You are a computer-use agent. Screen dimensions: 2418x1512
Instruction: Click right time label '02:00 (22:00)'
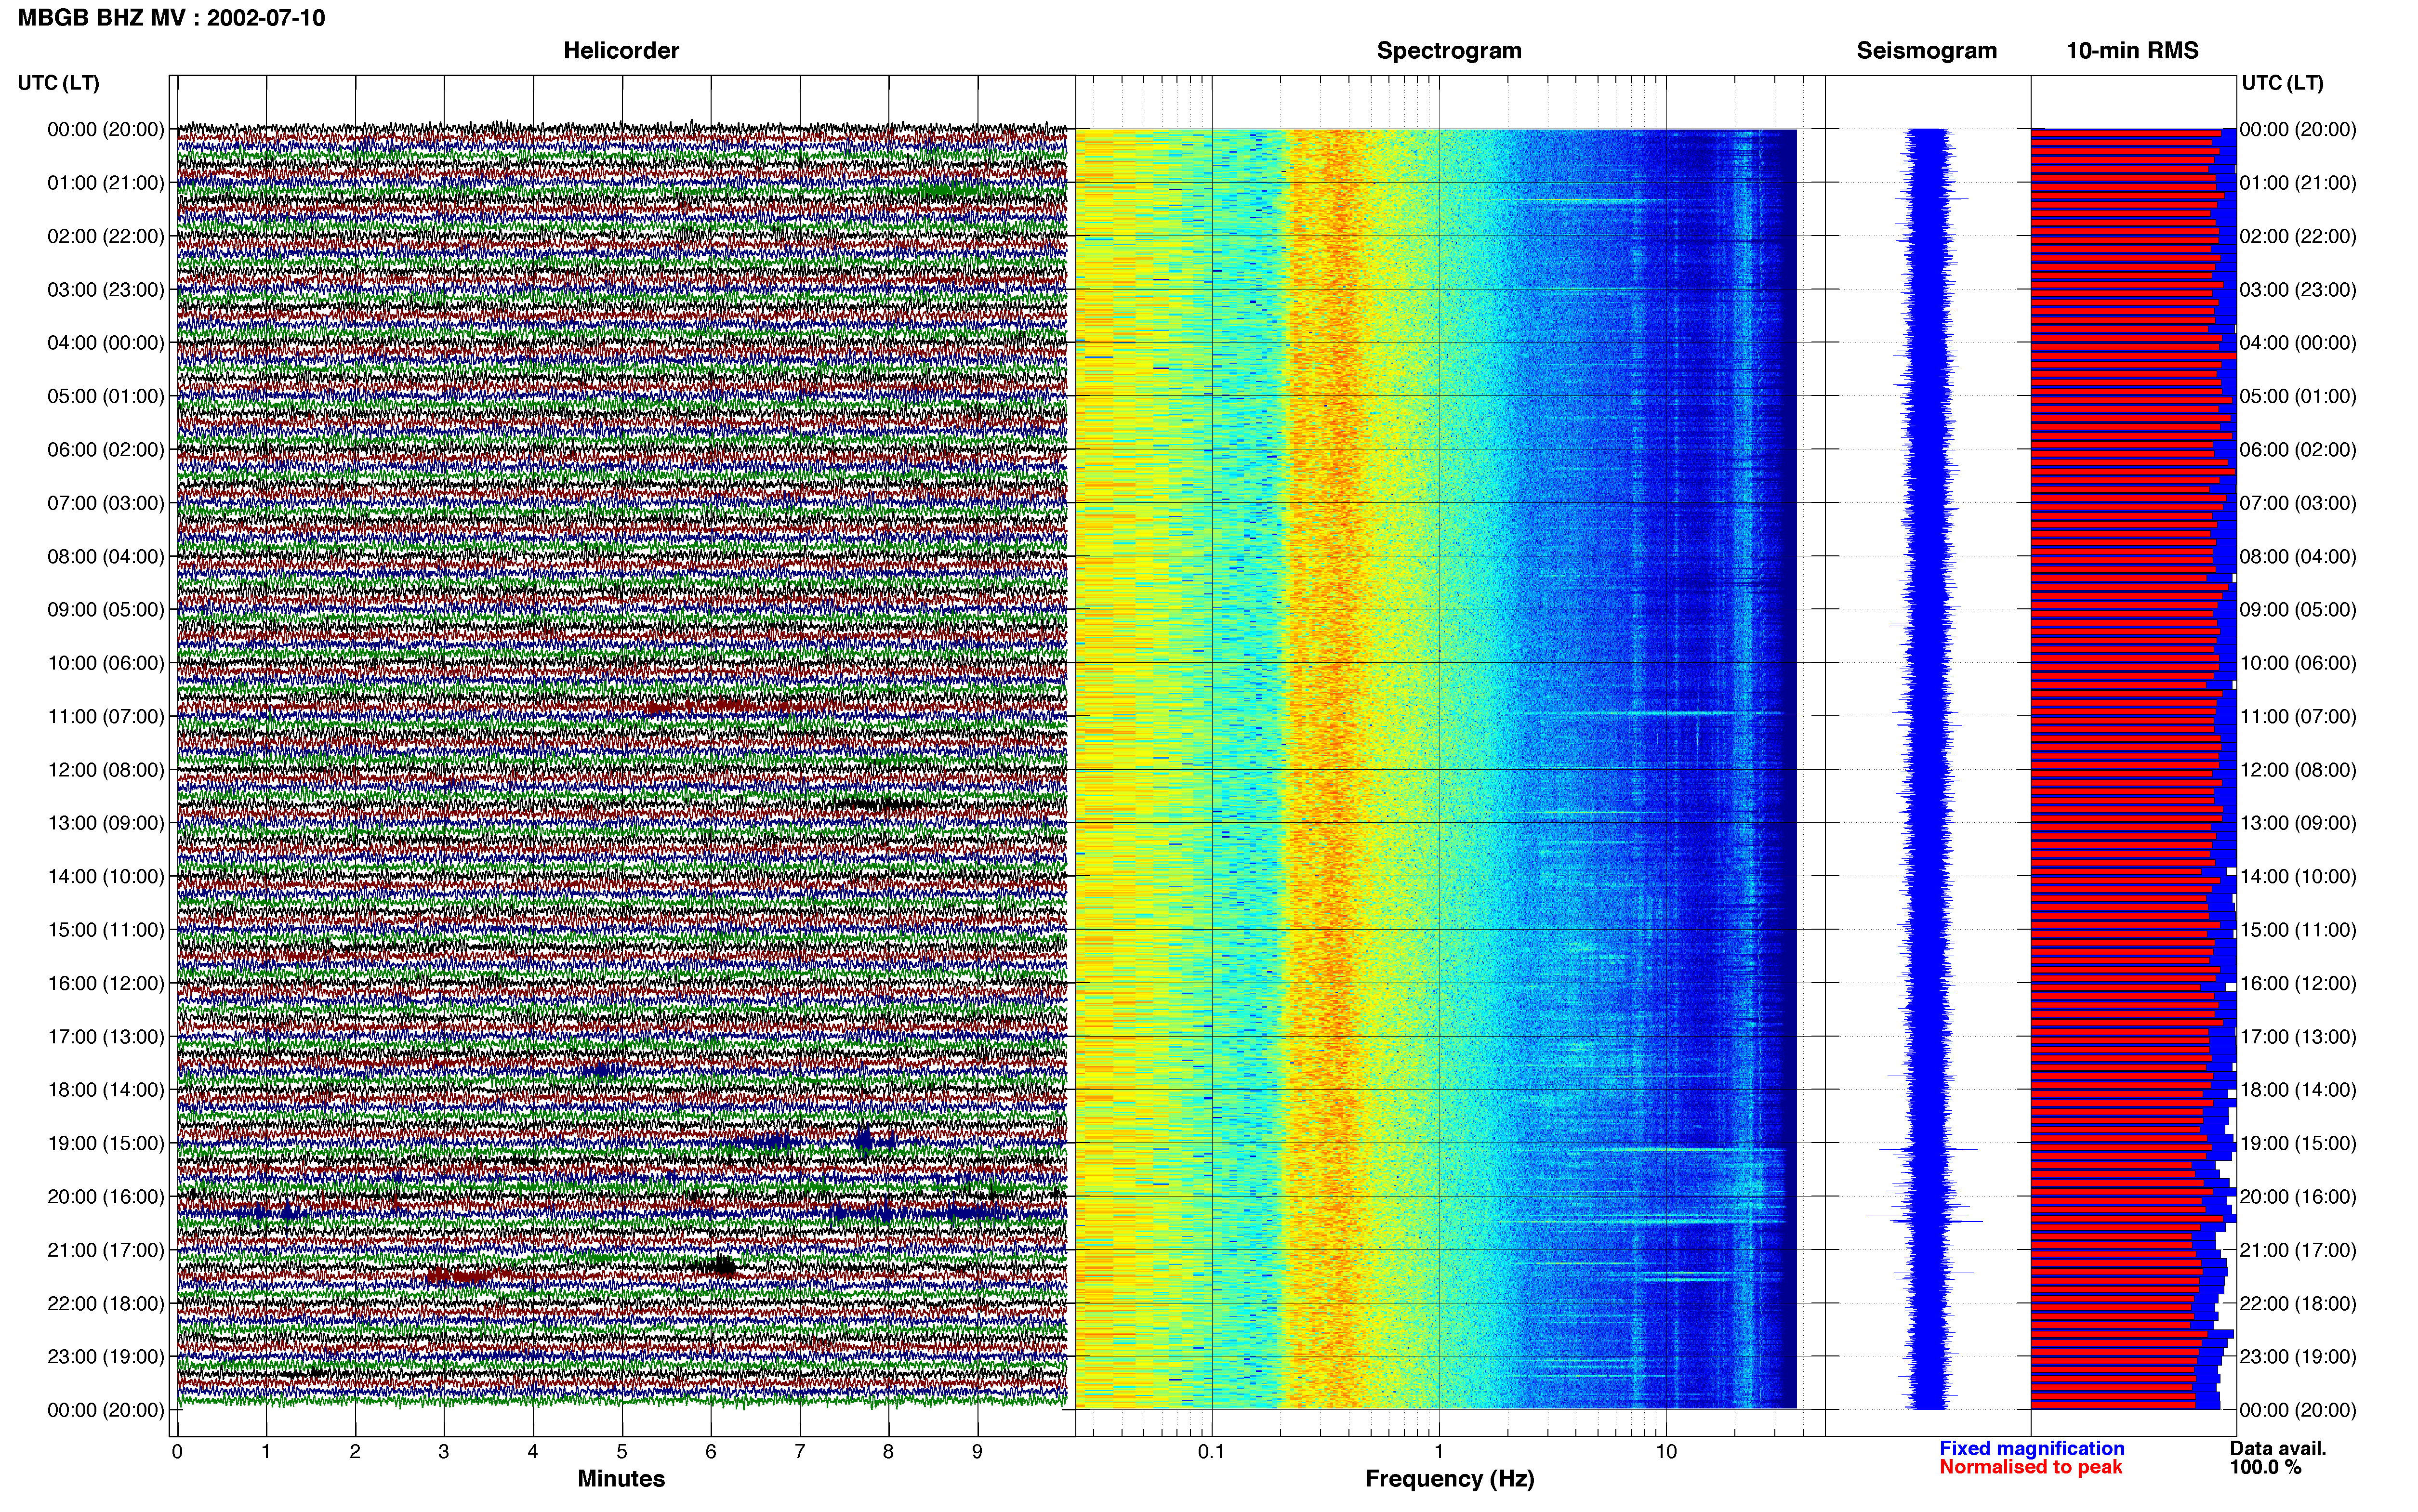[2298, 236]
